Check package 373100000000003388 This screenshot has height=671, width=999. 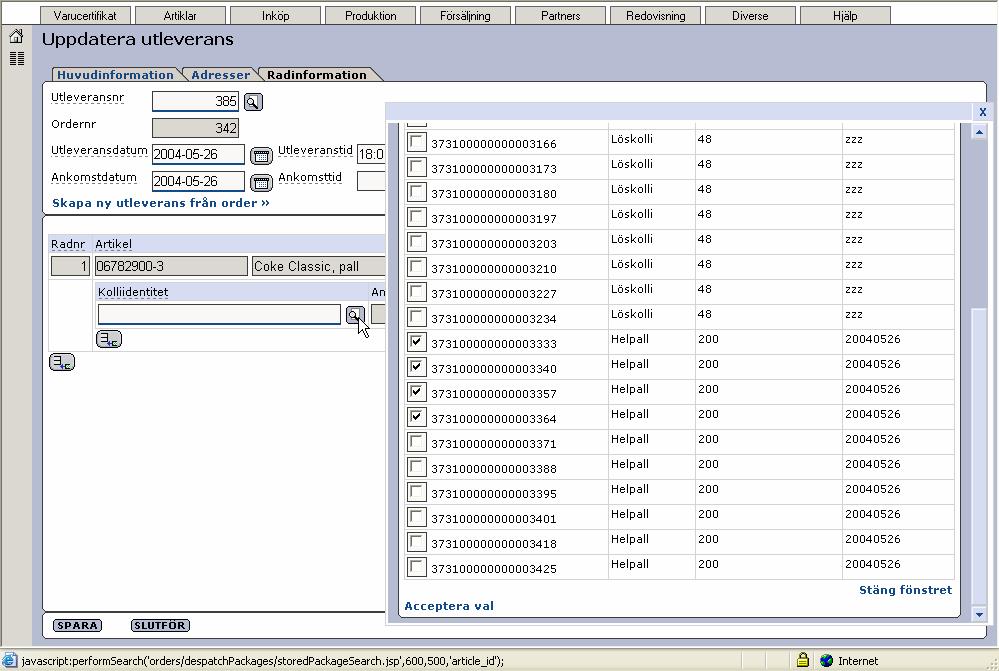(417, 466)
